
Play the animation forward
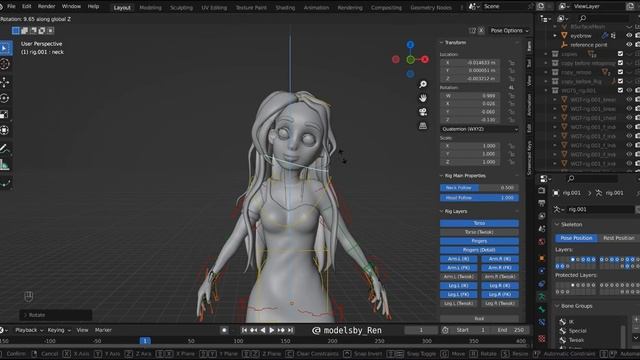pos(271,330)
